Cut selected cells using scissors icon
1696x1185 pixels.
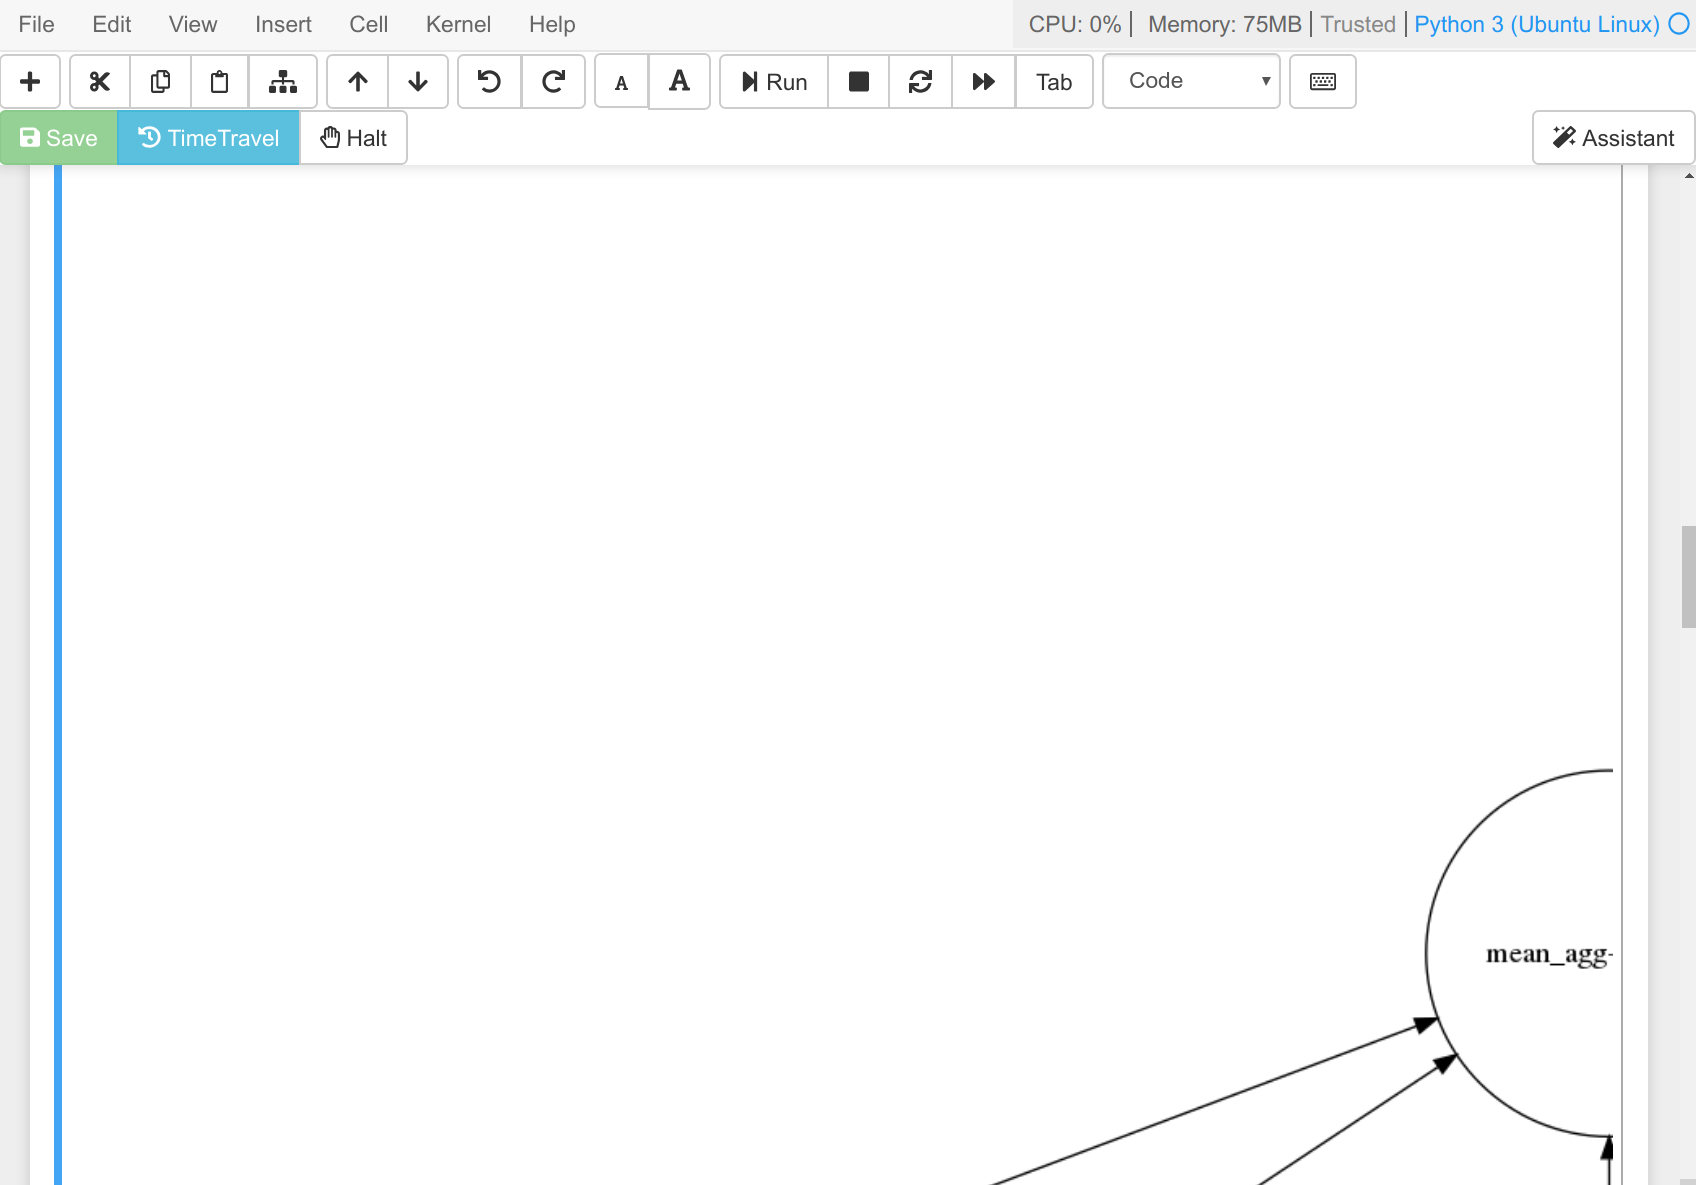pos(99,81)
